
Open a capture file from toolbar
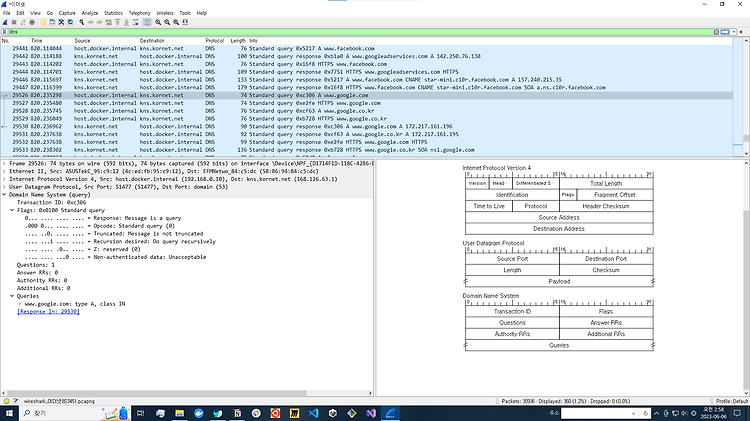click(x=43, y=22)
